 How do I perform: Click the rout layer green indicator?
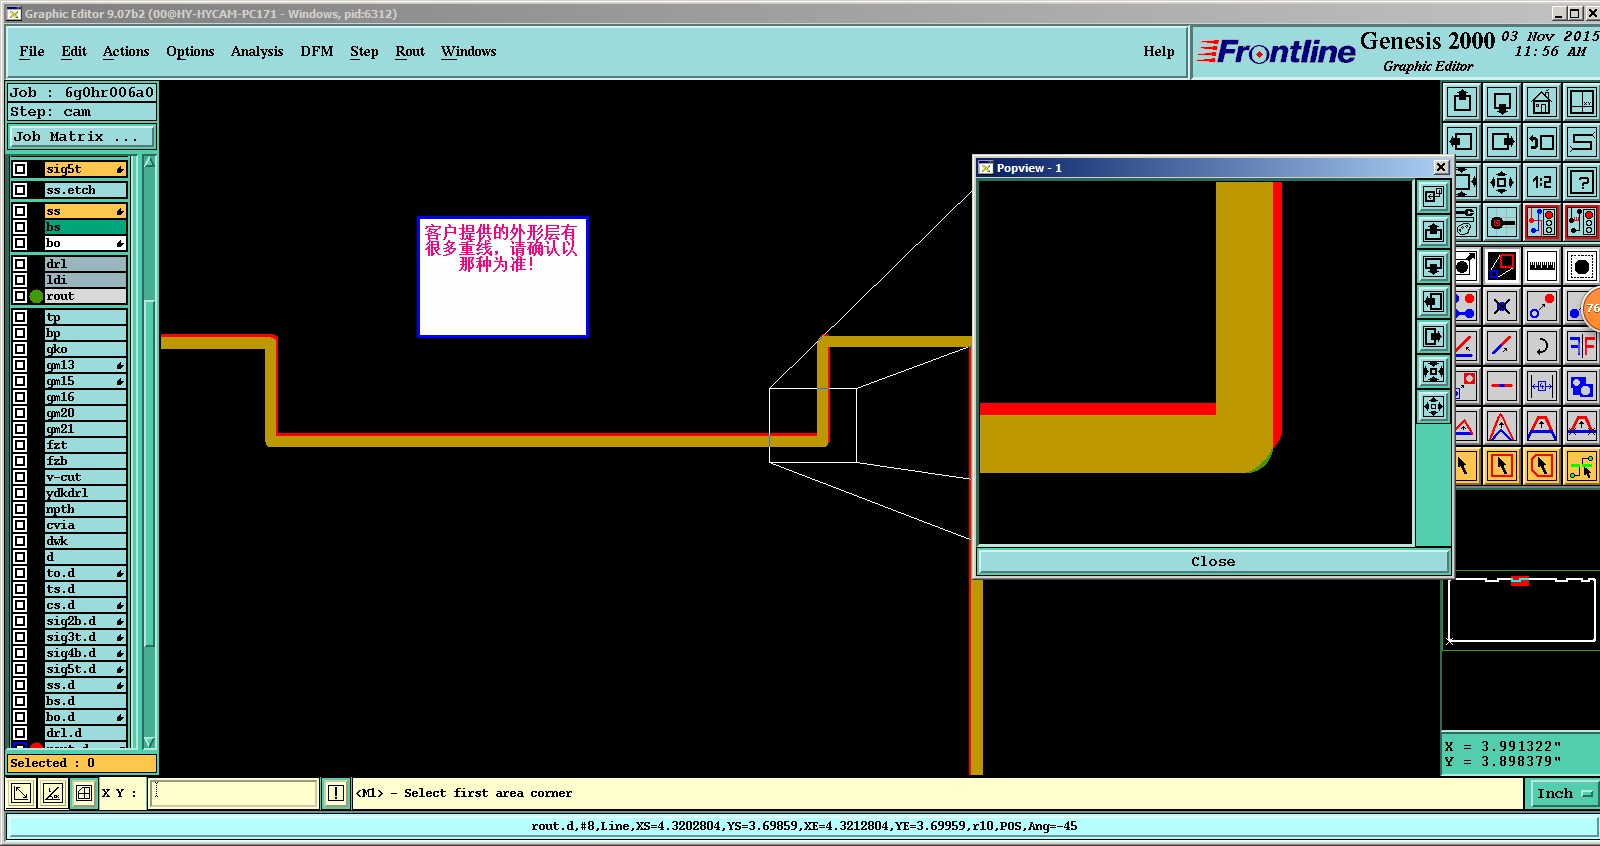pyautogui.click(x=37, y=296)
